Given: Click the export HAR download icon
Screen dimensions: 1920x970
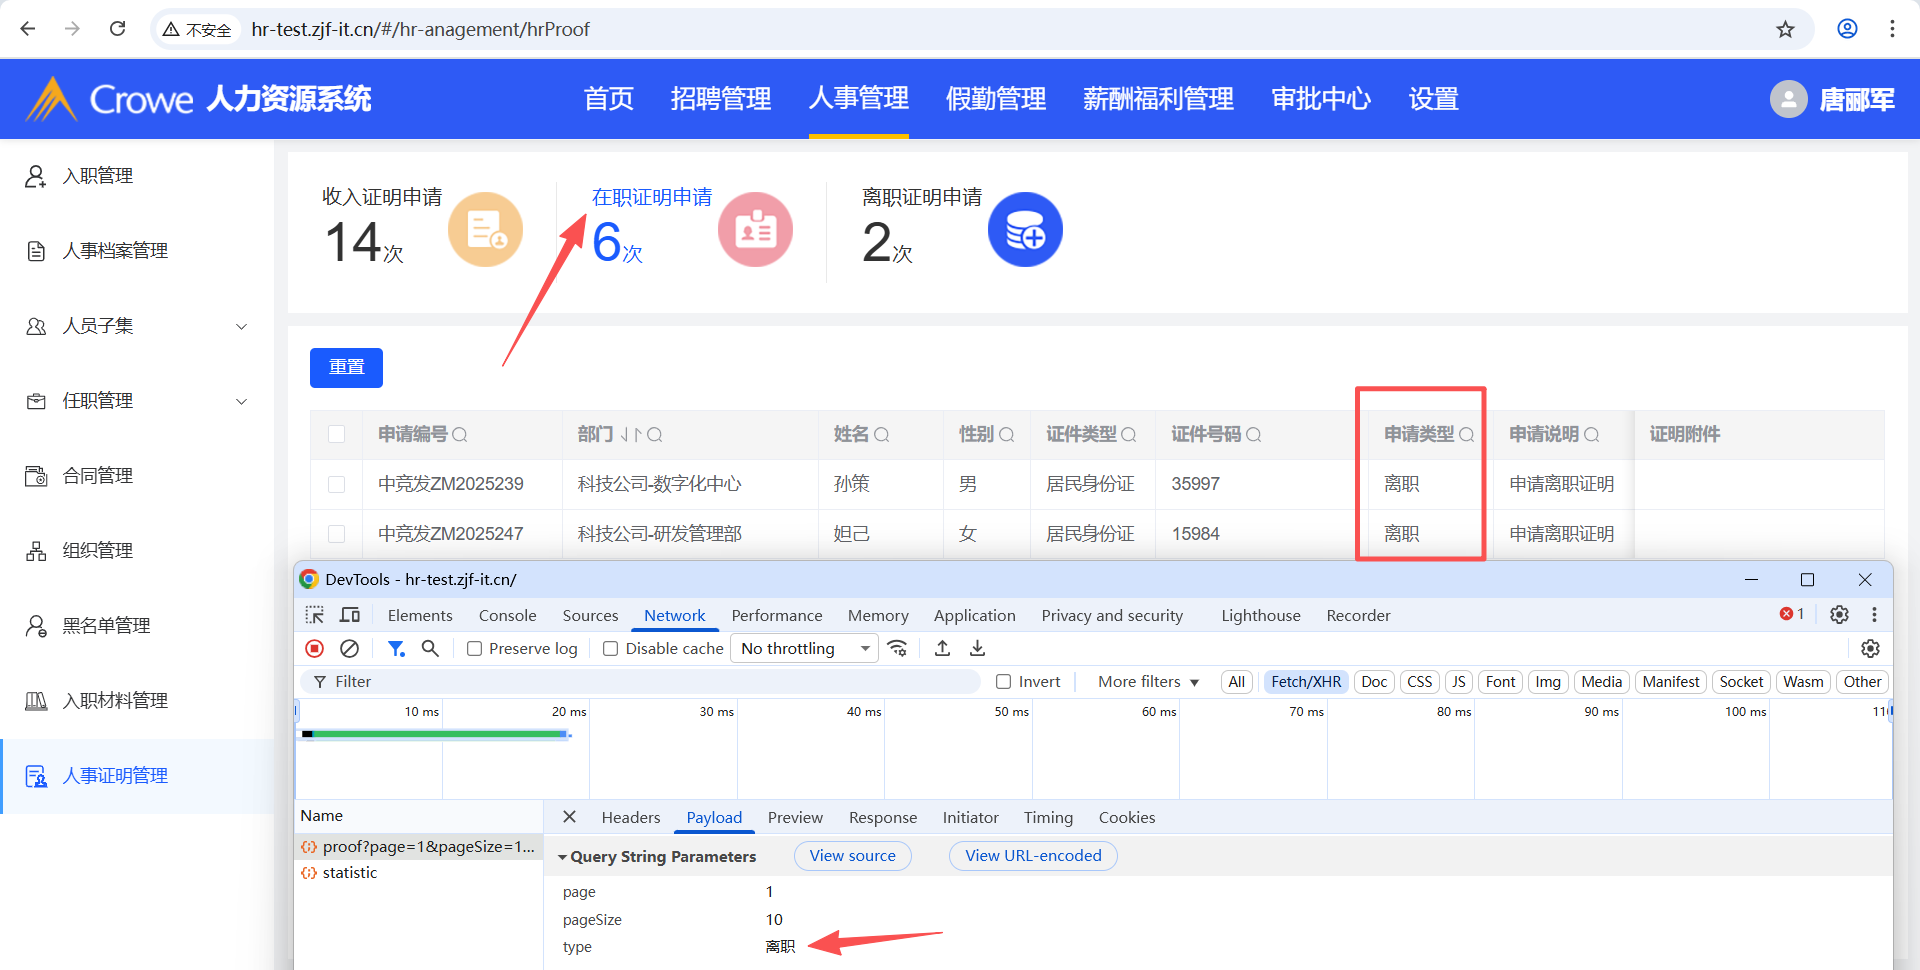Looking at the screenshot, I should (x=977, y=648).
